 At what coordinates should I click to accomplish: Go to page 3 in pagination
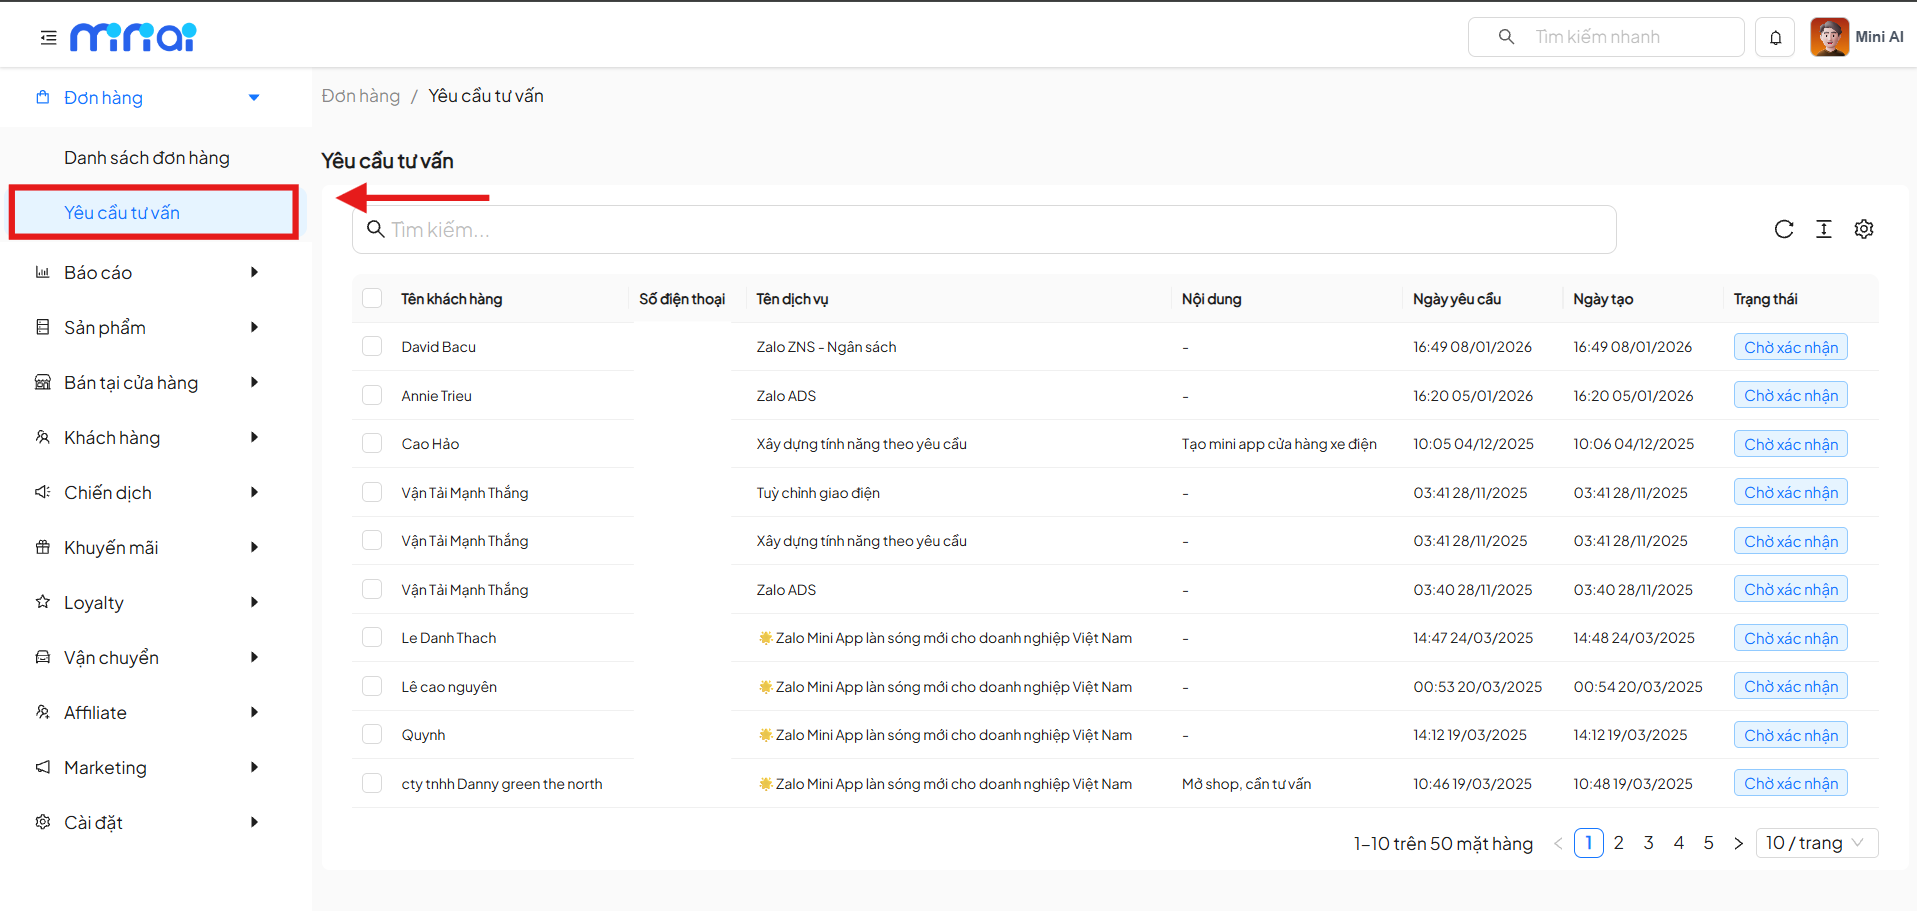(1648, 843)
